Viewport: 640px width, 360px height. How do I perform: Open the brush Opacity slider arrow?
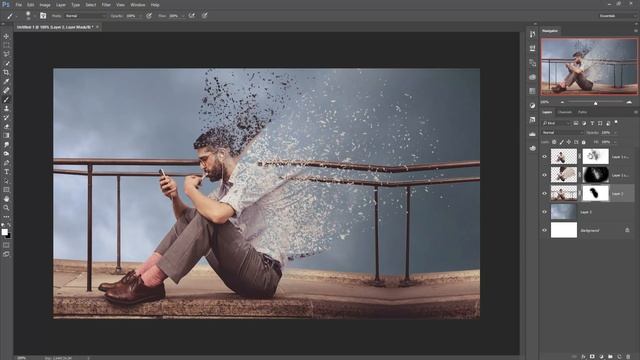140,16
